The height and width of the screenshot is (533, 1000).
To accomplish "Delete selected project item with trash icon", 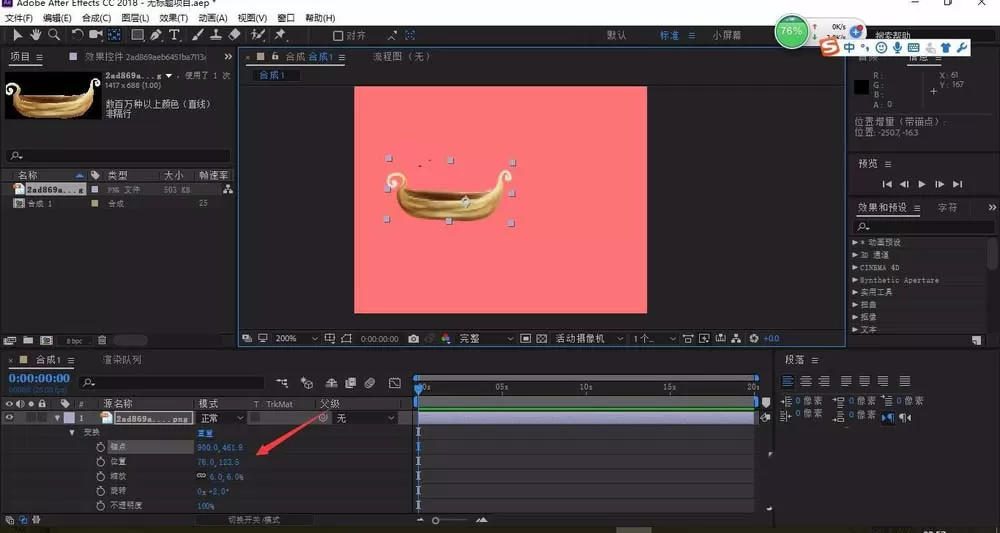I will pos(102,340).
